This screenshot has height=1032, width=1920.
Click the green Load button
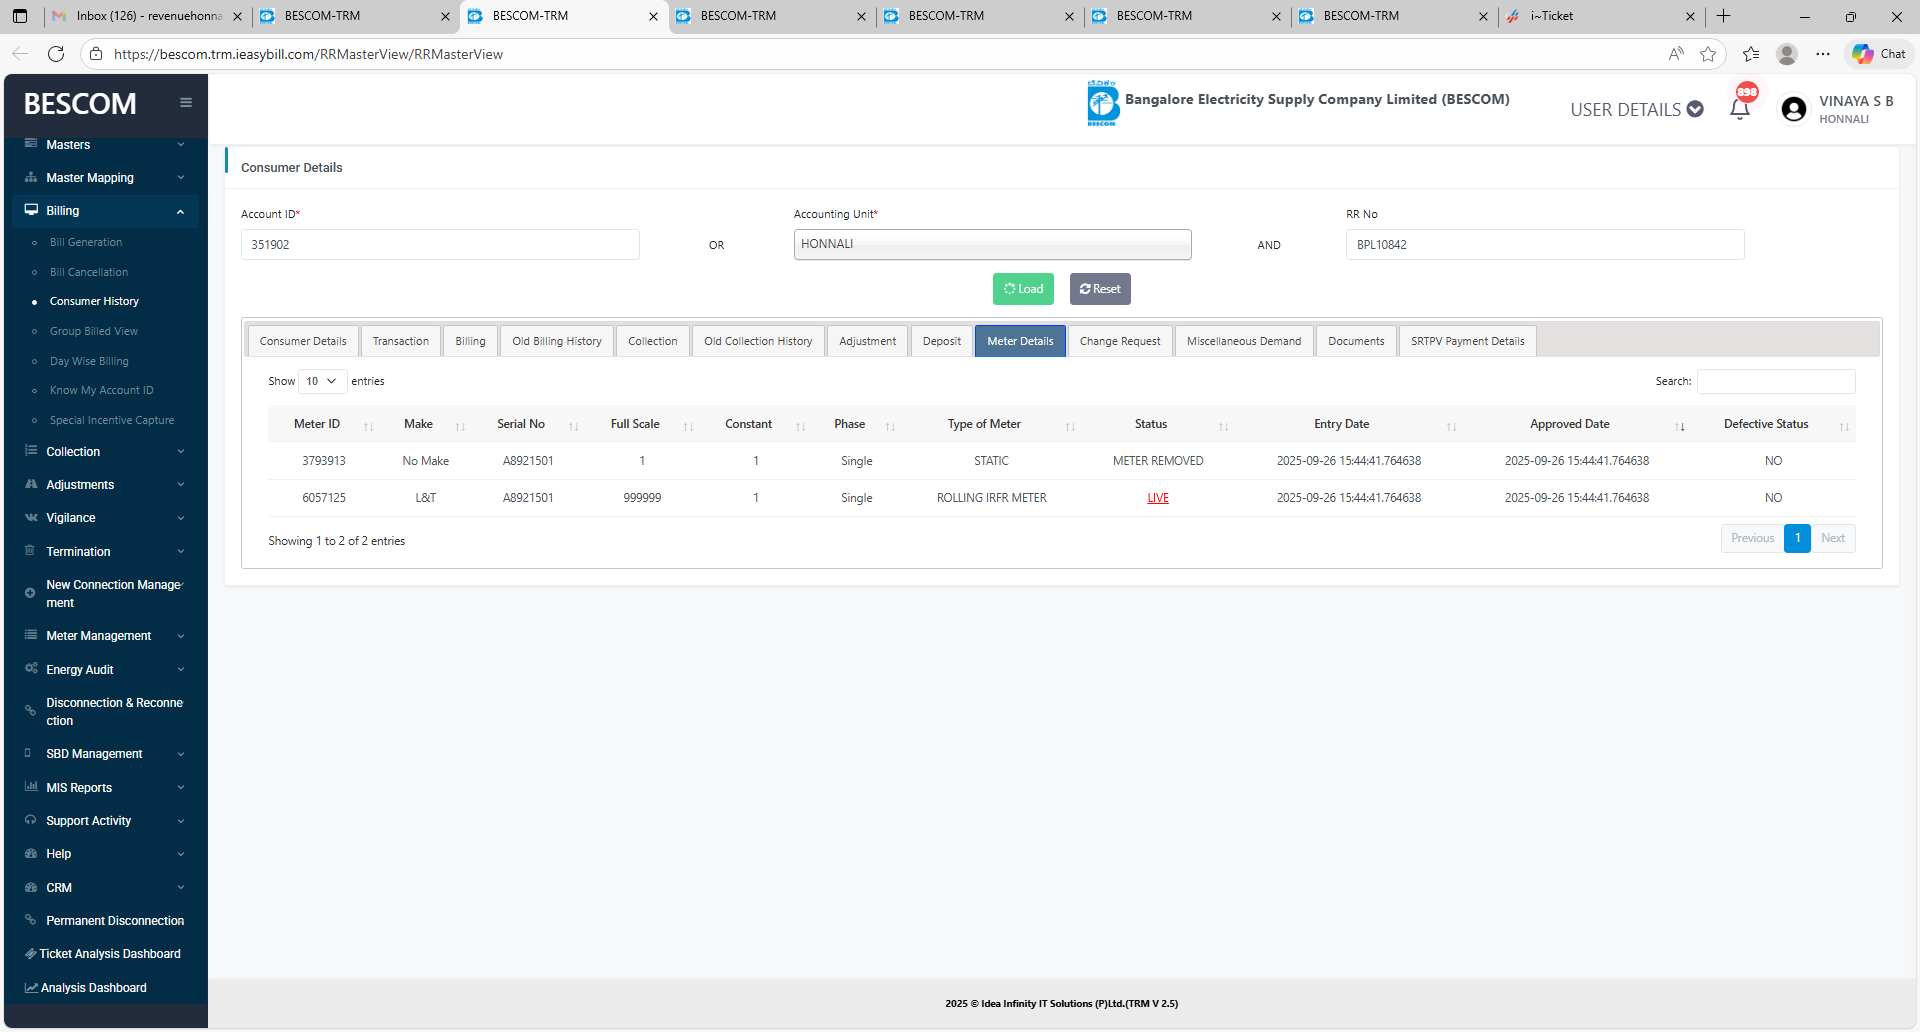[x=1023, y=289]
